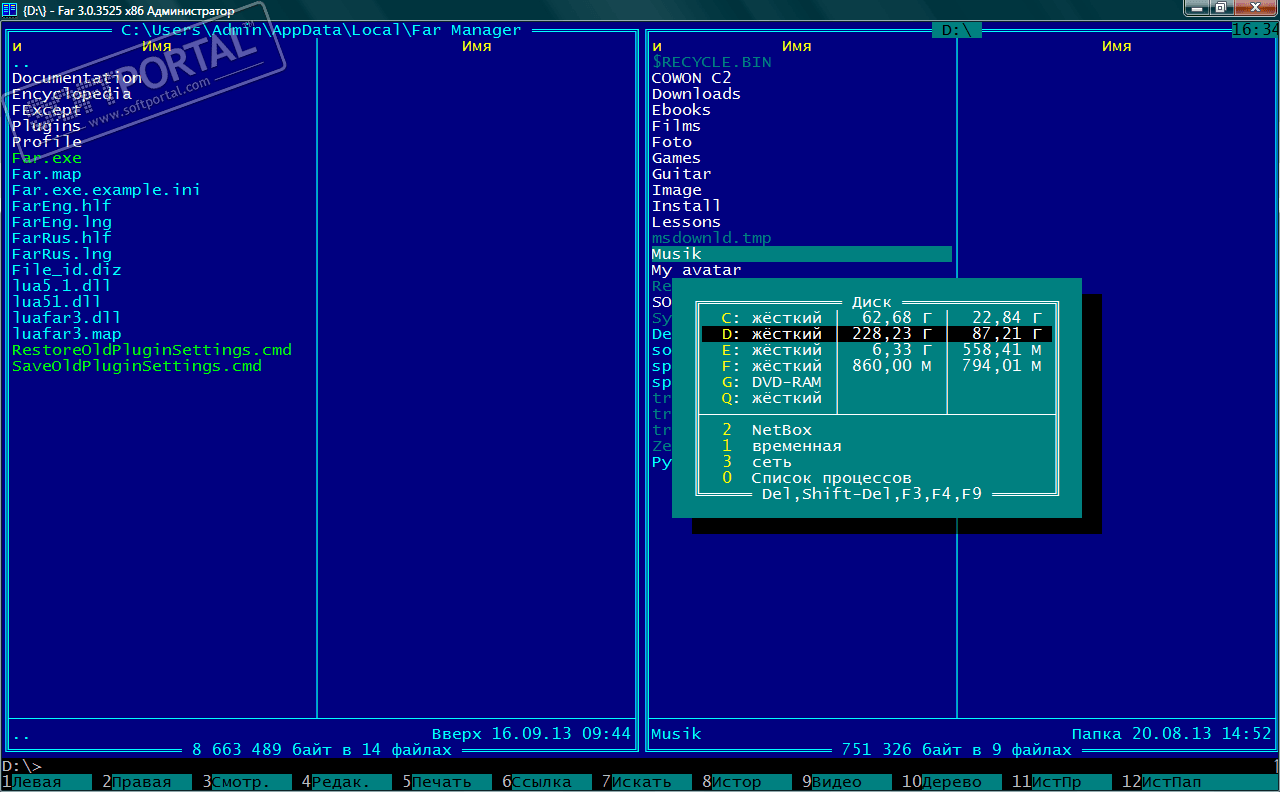Select the Install folder

[687, 206]
